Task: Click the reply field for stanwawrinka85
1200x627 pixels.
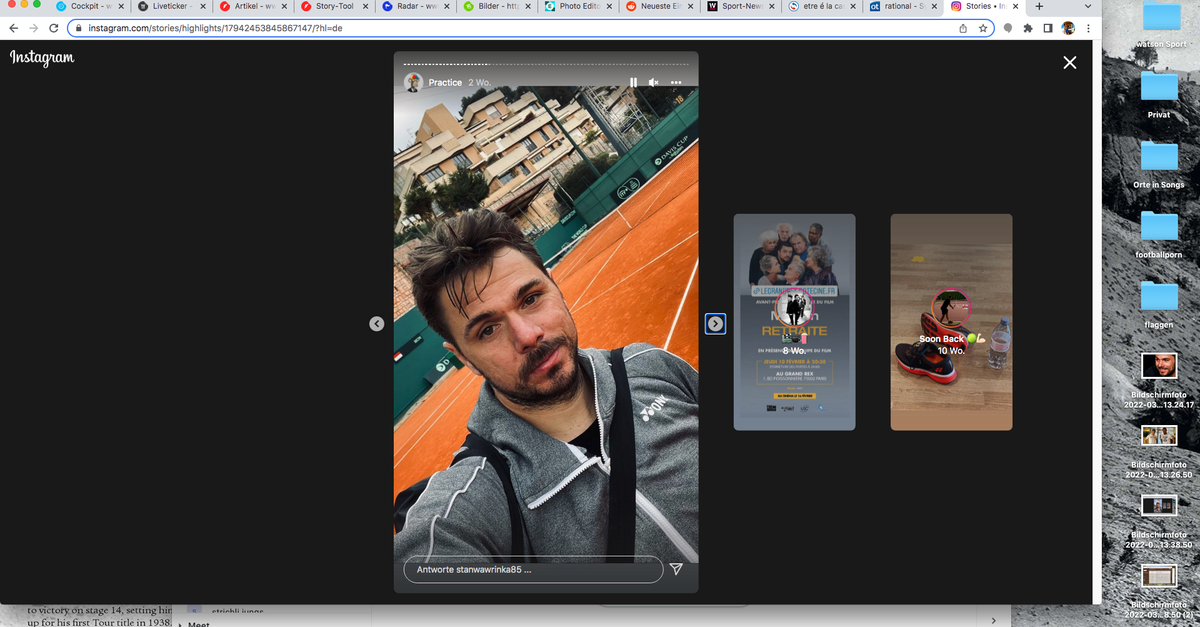Action: tap(532, 569)
